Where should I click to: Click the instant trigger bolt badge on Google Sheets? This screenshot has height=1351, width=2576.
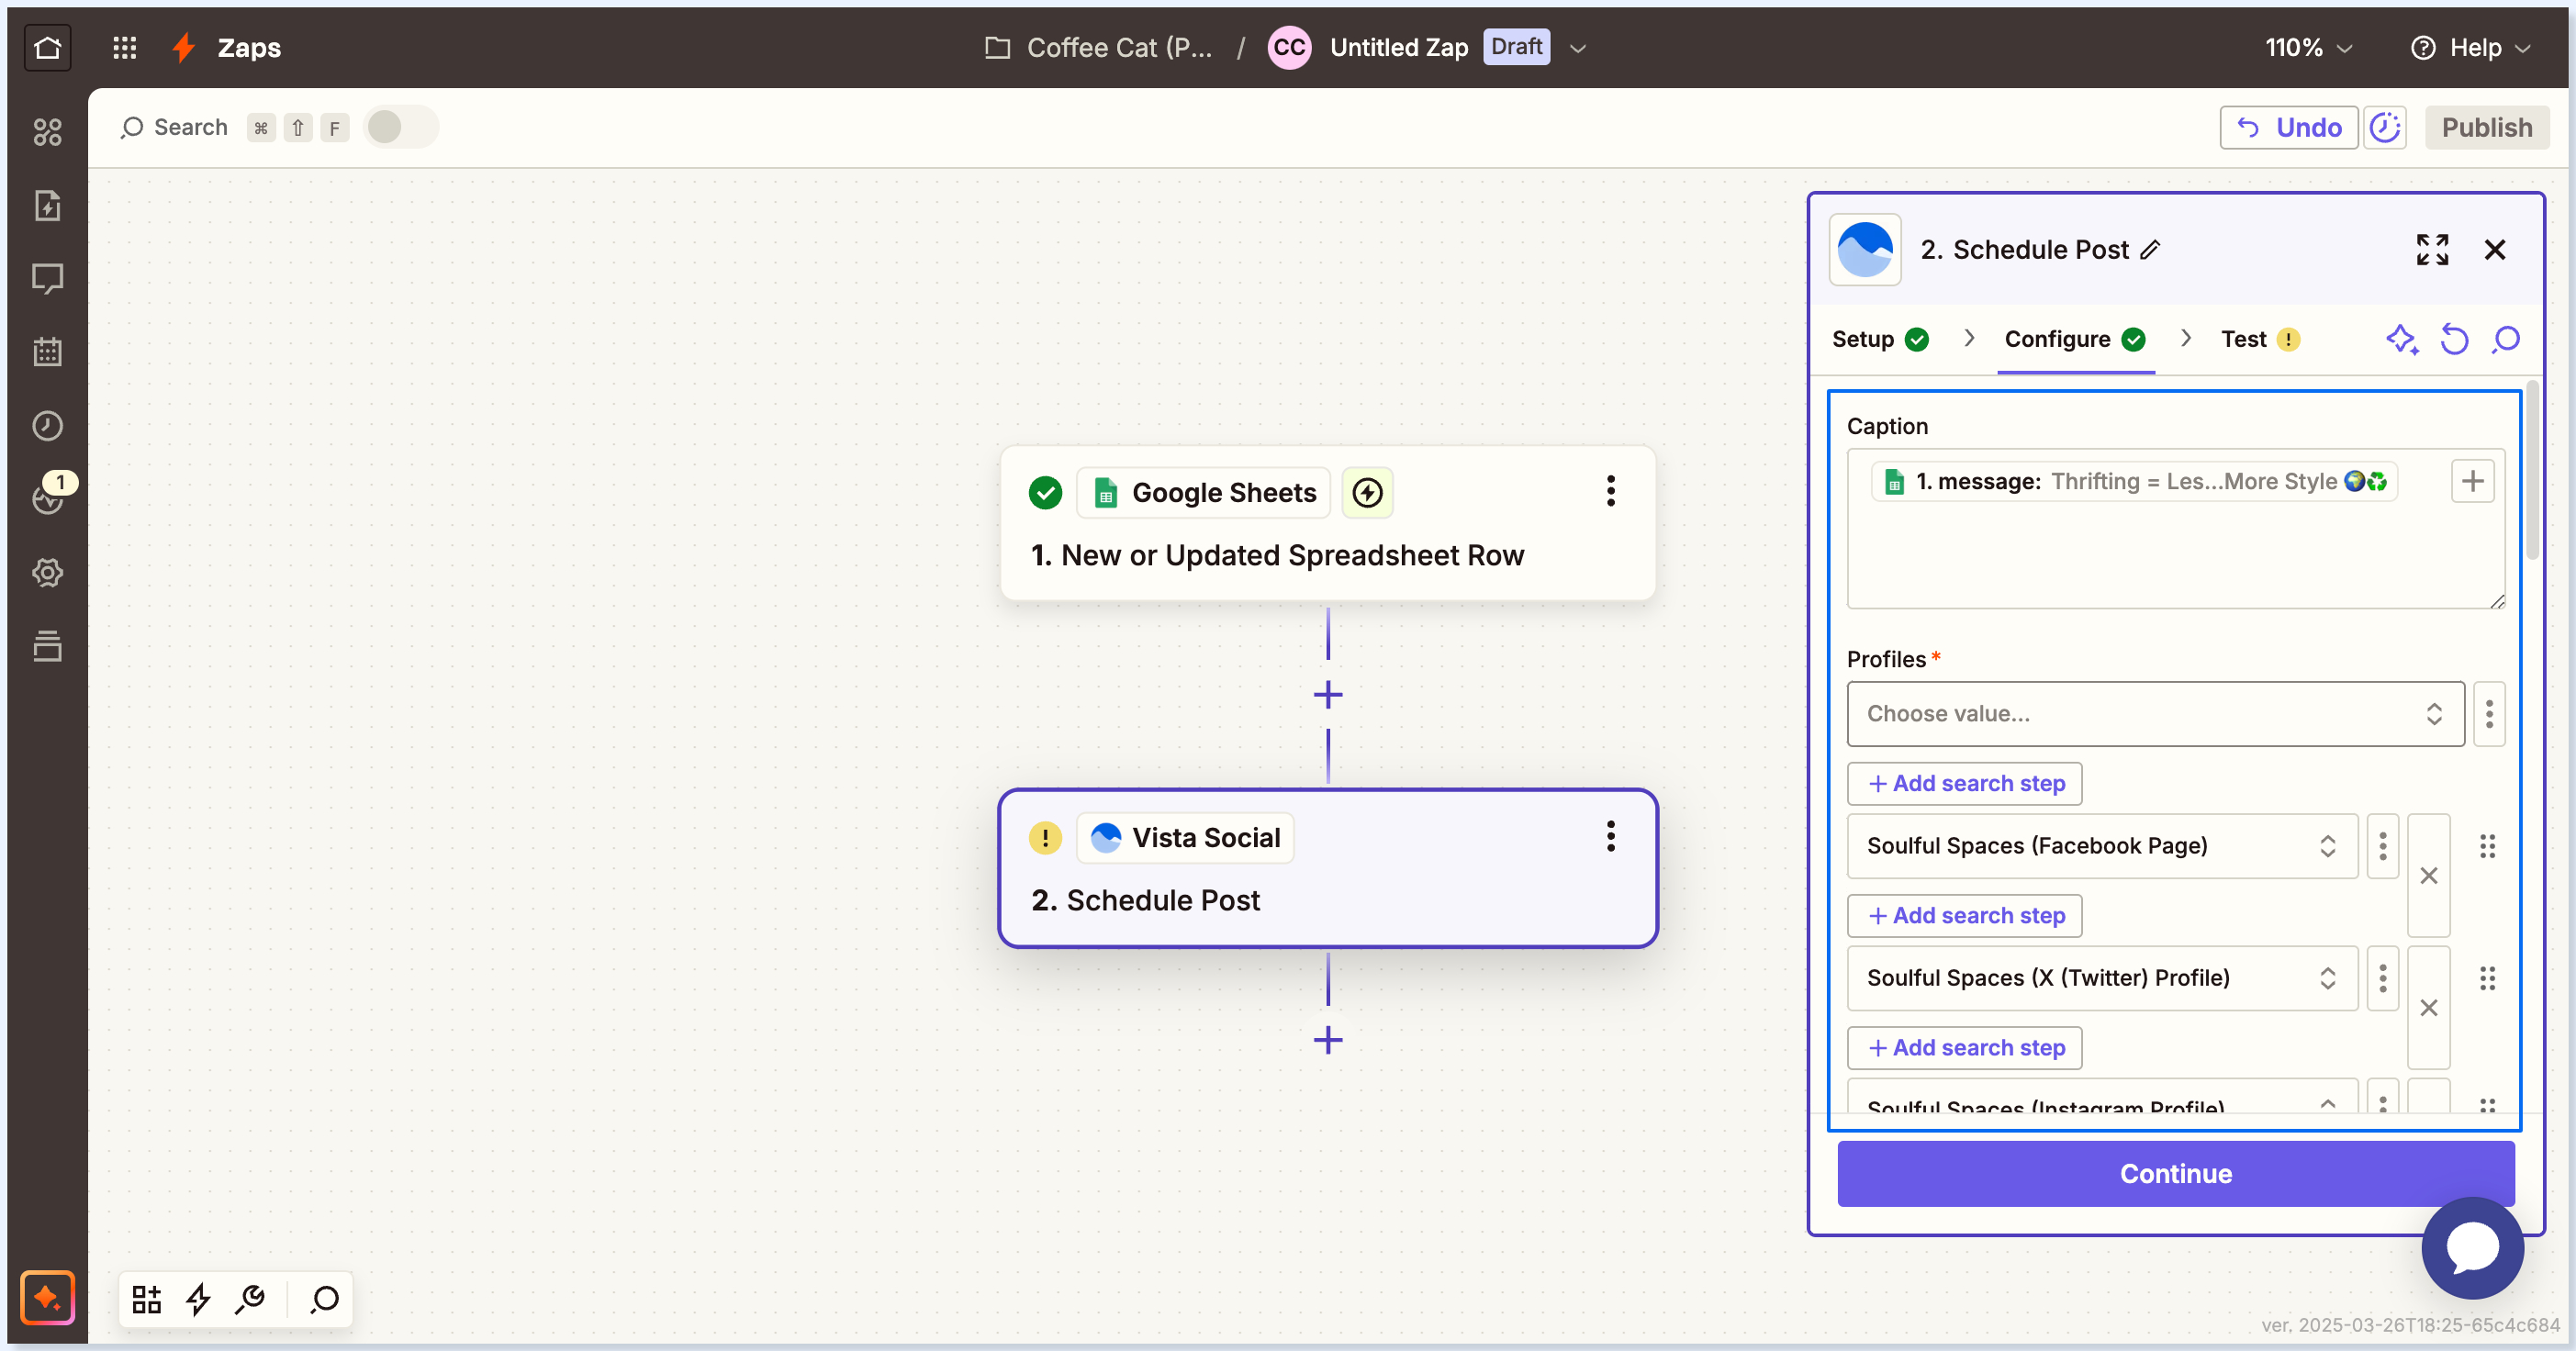(1367, 492)
